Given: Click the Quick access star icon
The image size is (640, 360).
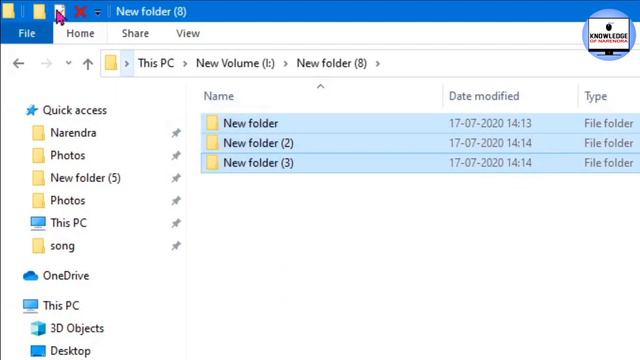Looking at the screenshot, I should click(31, 110).
